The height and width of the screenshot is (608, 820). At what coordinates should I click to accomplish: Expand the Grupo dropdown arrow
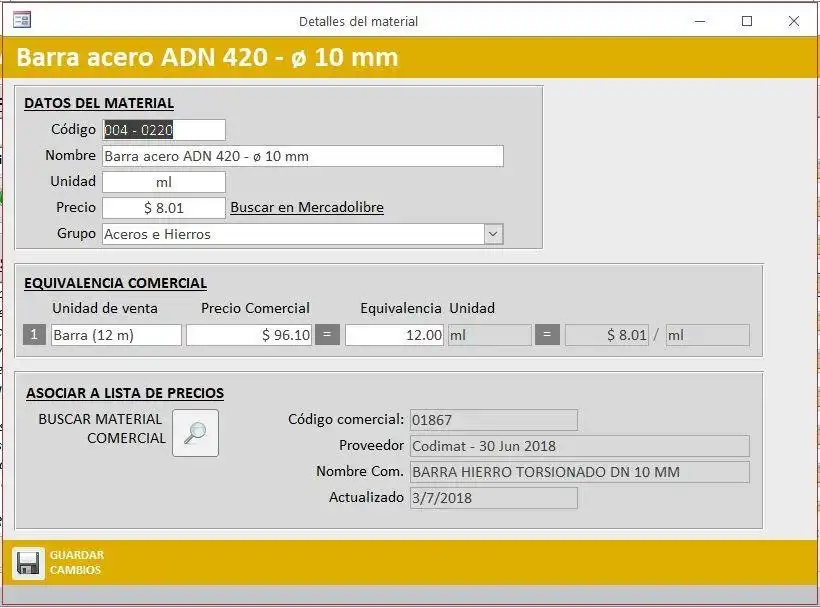click(x=493, y=234)
